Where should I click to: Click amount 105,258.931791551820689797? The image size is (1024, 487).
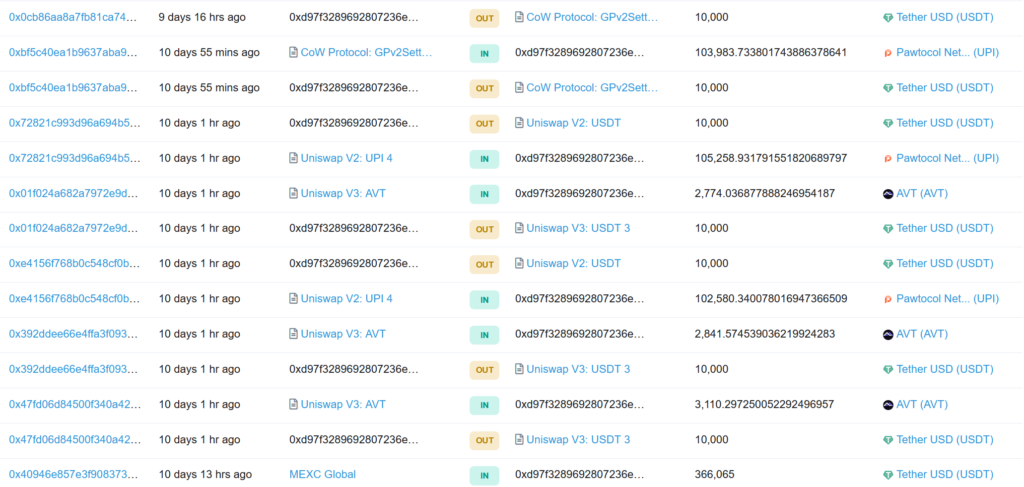point(772,159)
